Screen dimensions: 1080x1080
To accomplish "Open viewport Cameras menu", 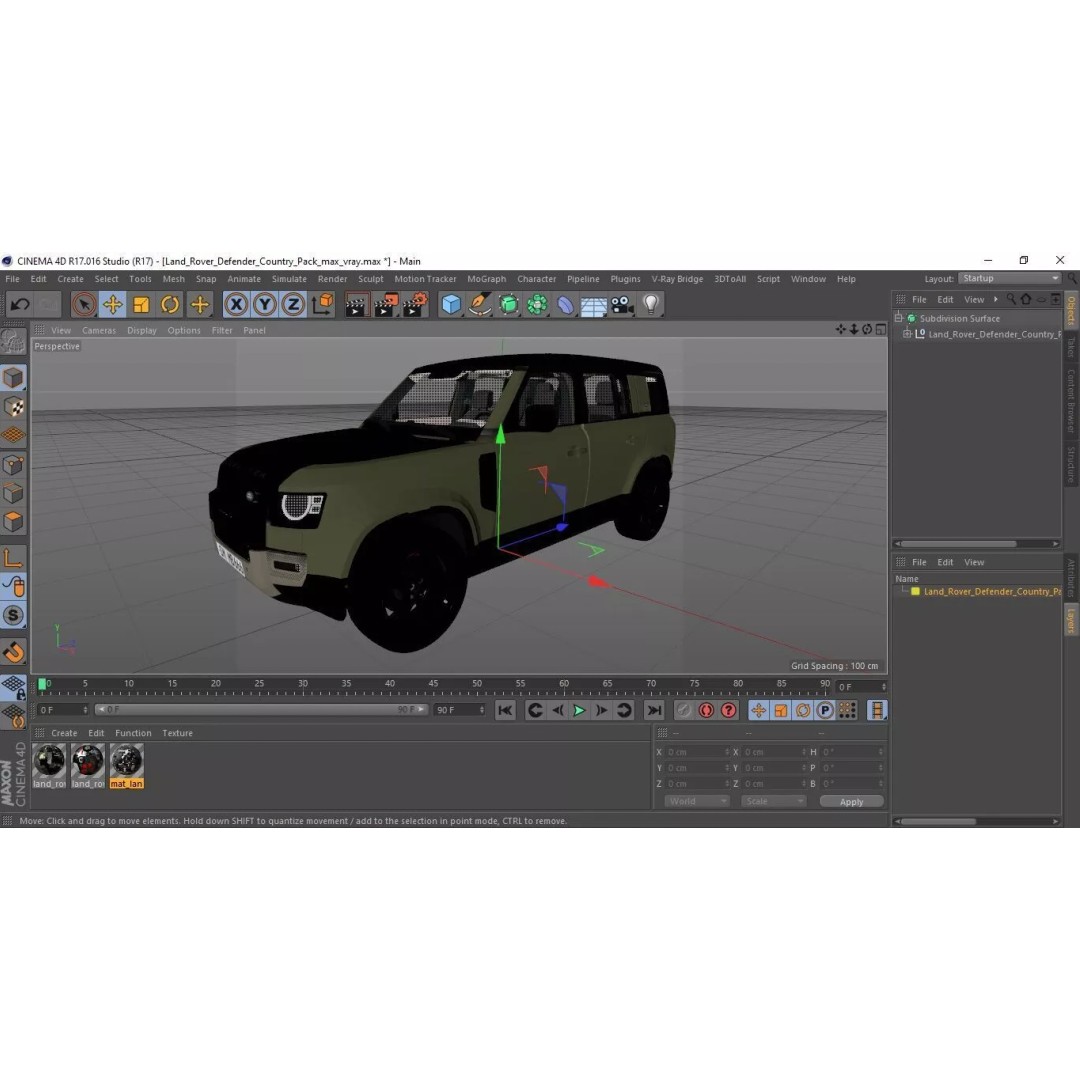I will 98,331.
